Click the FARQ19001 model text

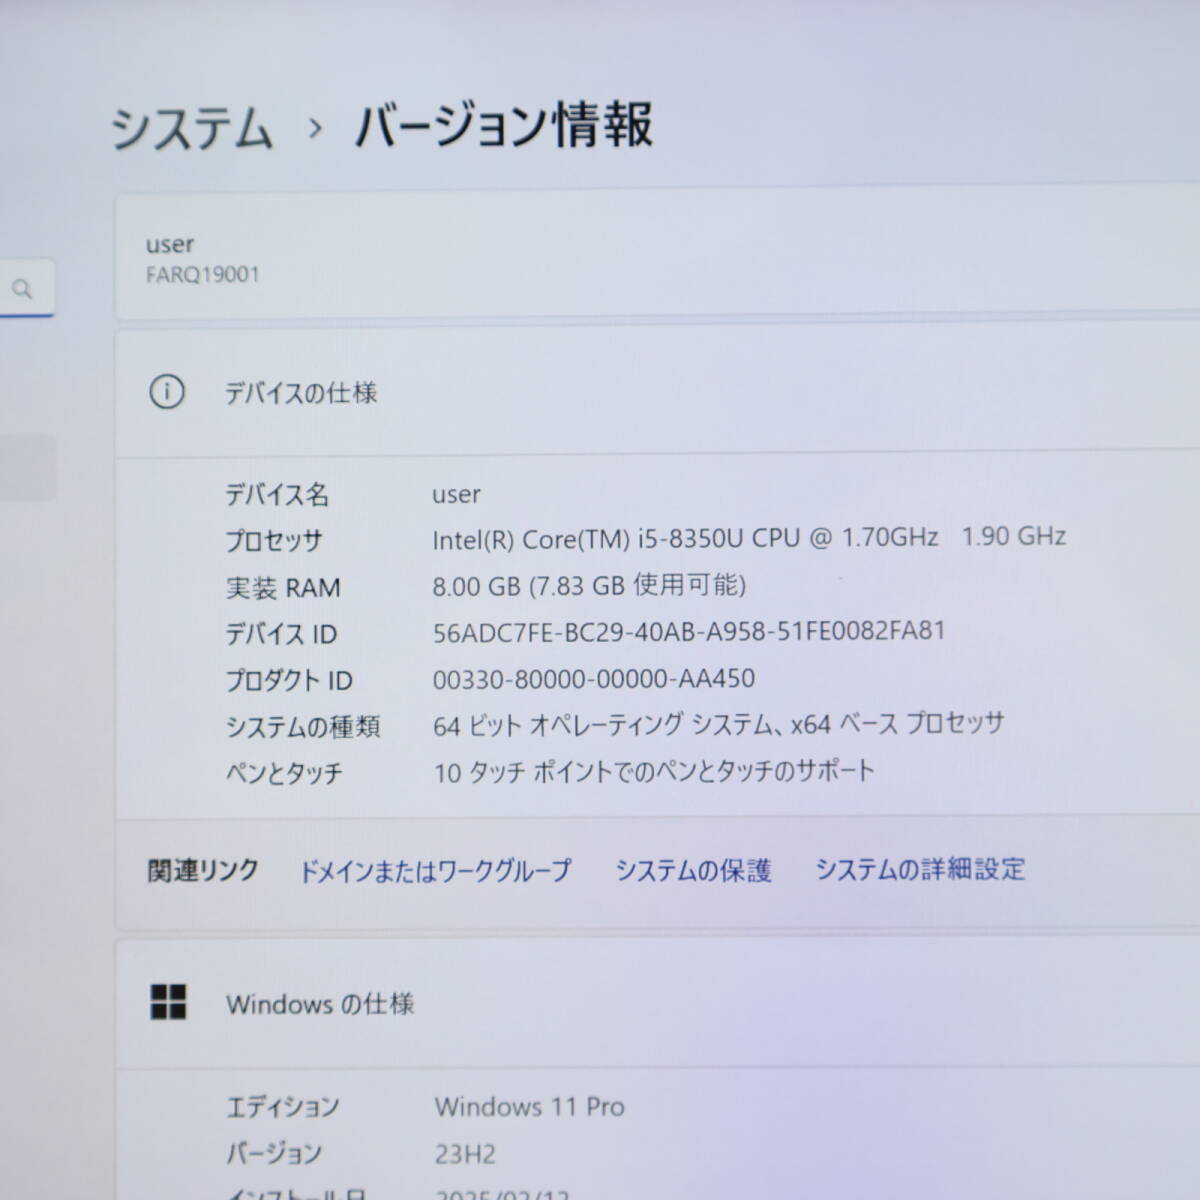203,275
